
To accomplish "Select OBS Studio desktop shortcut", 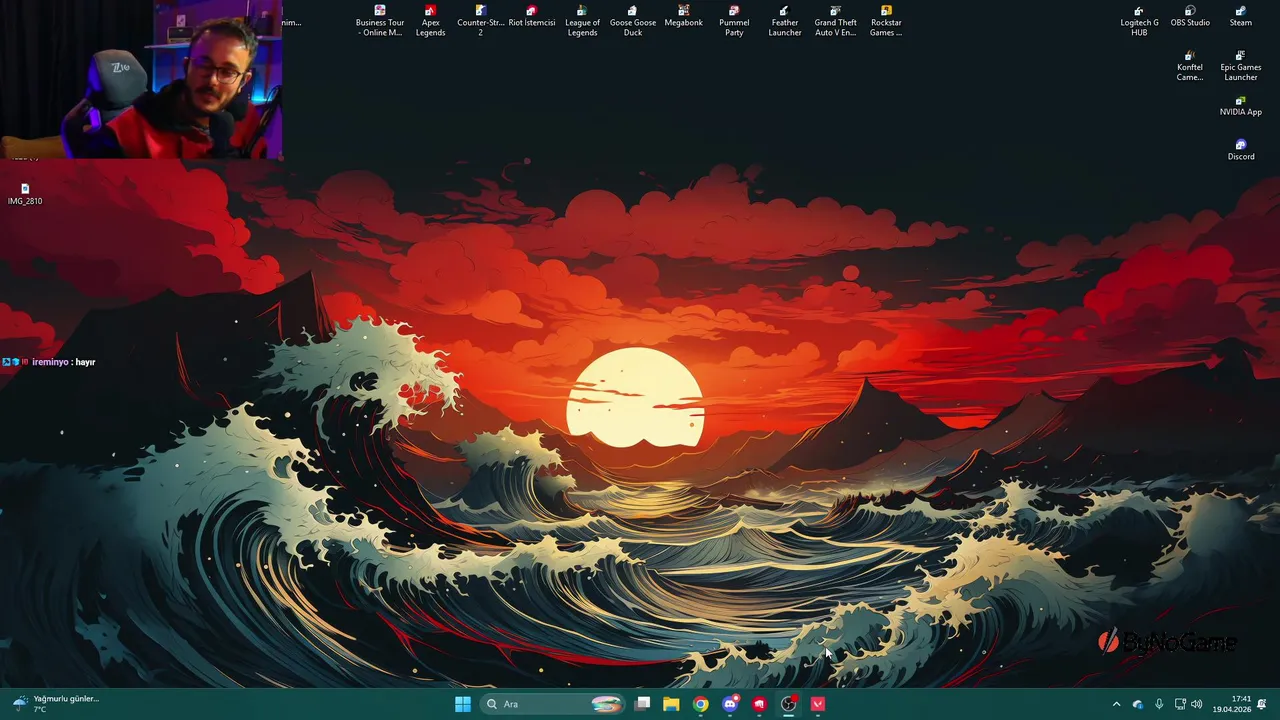I will tap(1190, 17).
